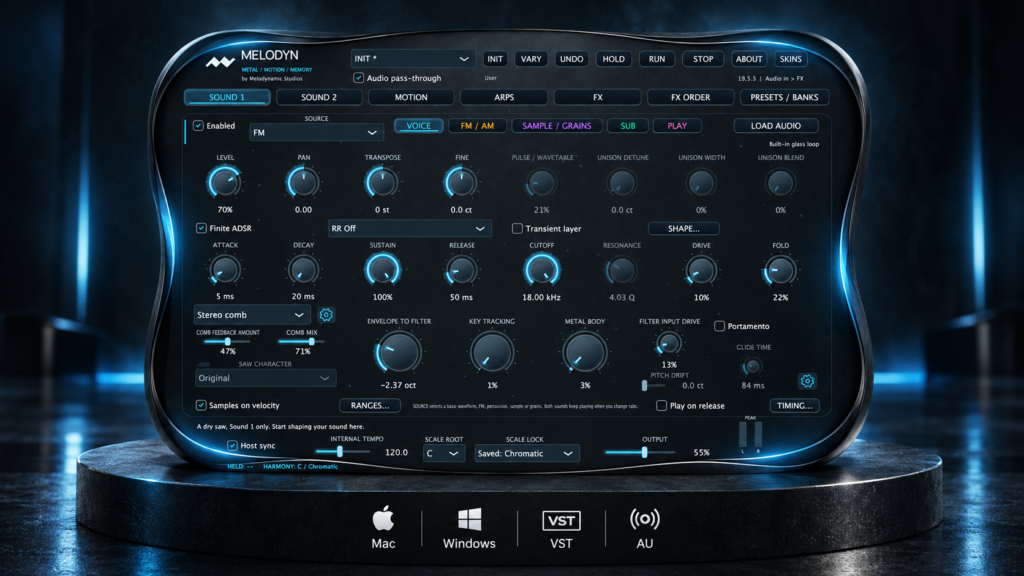
Task: Click the RANGES... button
Action: [370, 406]
